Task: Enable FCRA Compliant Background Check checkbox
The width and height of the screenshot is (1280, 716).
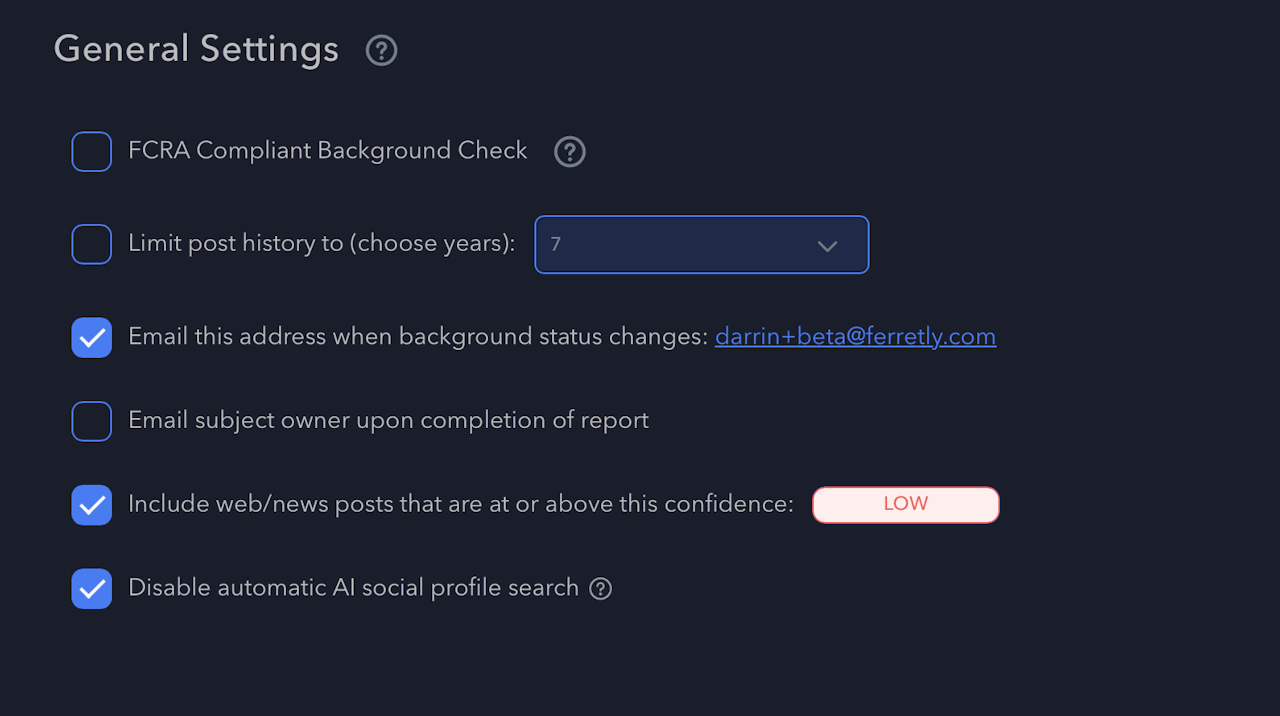Action: pos(92,152)
